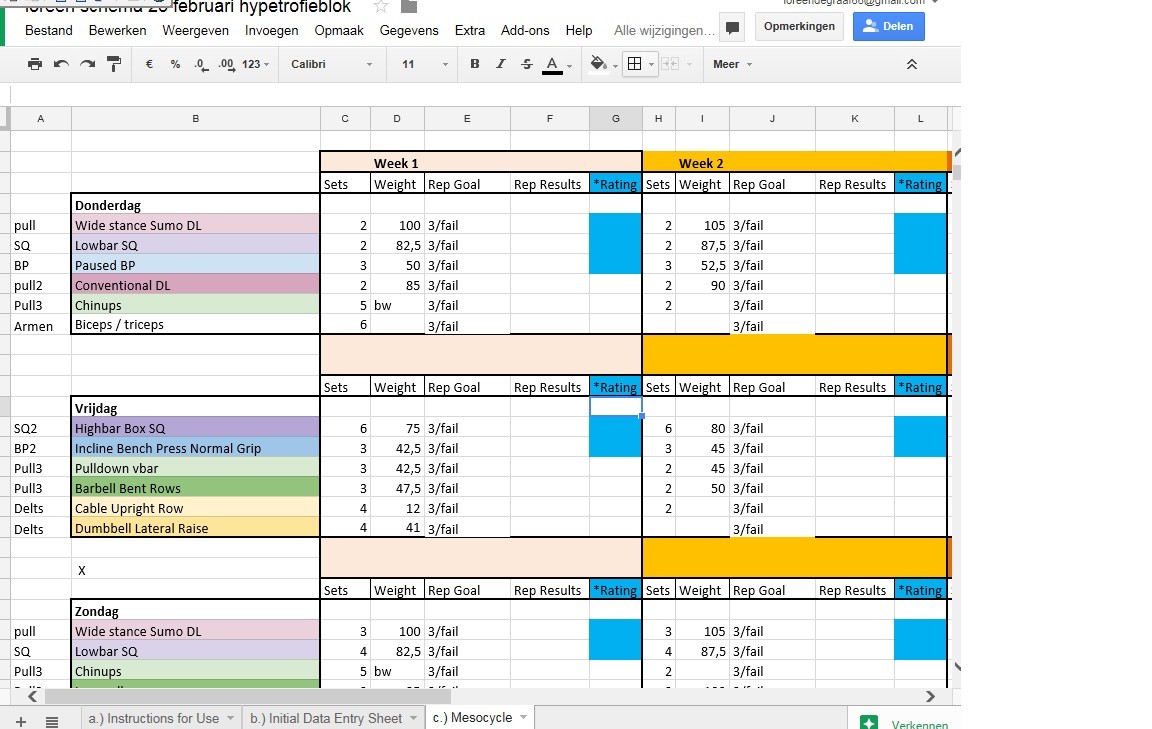Open the Invoegen menu
The width and height of the screenshot is (1152, 729).
point(271,30)
